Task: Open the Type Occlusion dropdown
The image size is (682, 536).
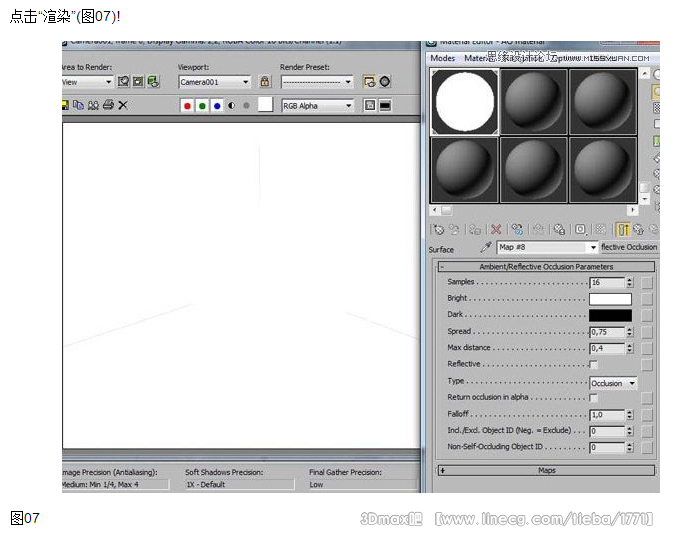Action: pyautogui.click(x=613, y=383)
